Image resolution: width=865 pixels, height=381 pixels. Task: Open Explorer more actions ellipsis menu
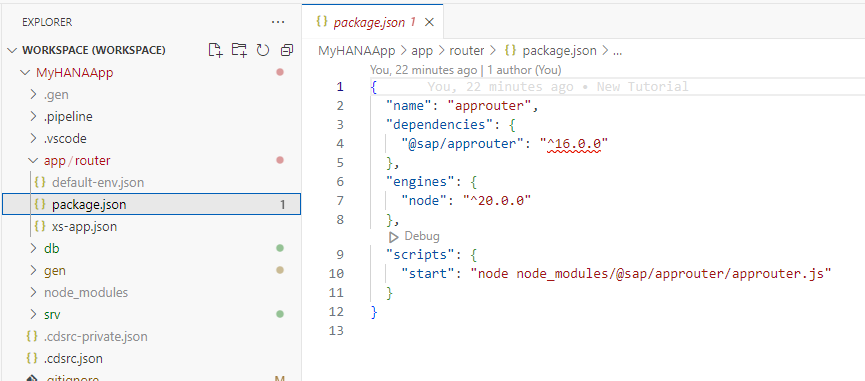tap(278, 22)
